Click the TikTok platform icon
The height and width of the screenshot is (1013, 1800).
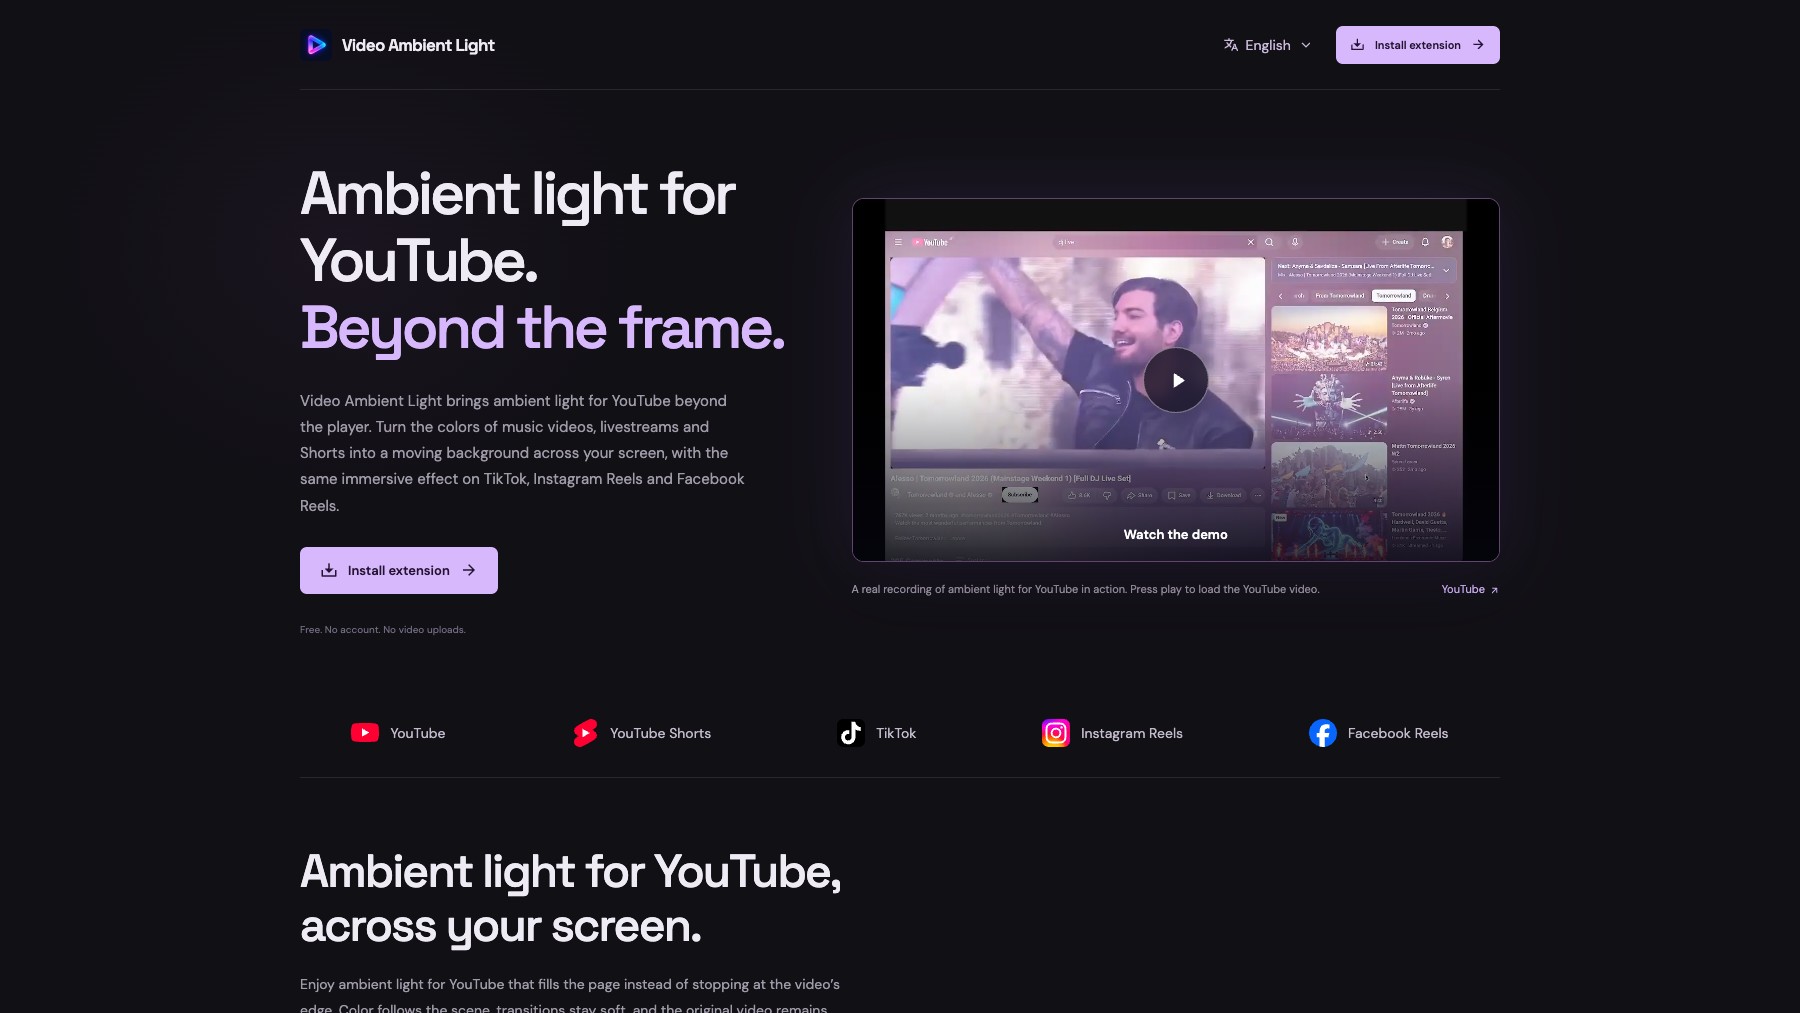click(851, 733)
